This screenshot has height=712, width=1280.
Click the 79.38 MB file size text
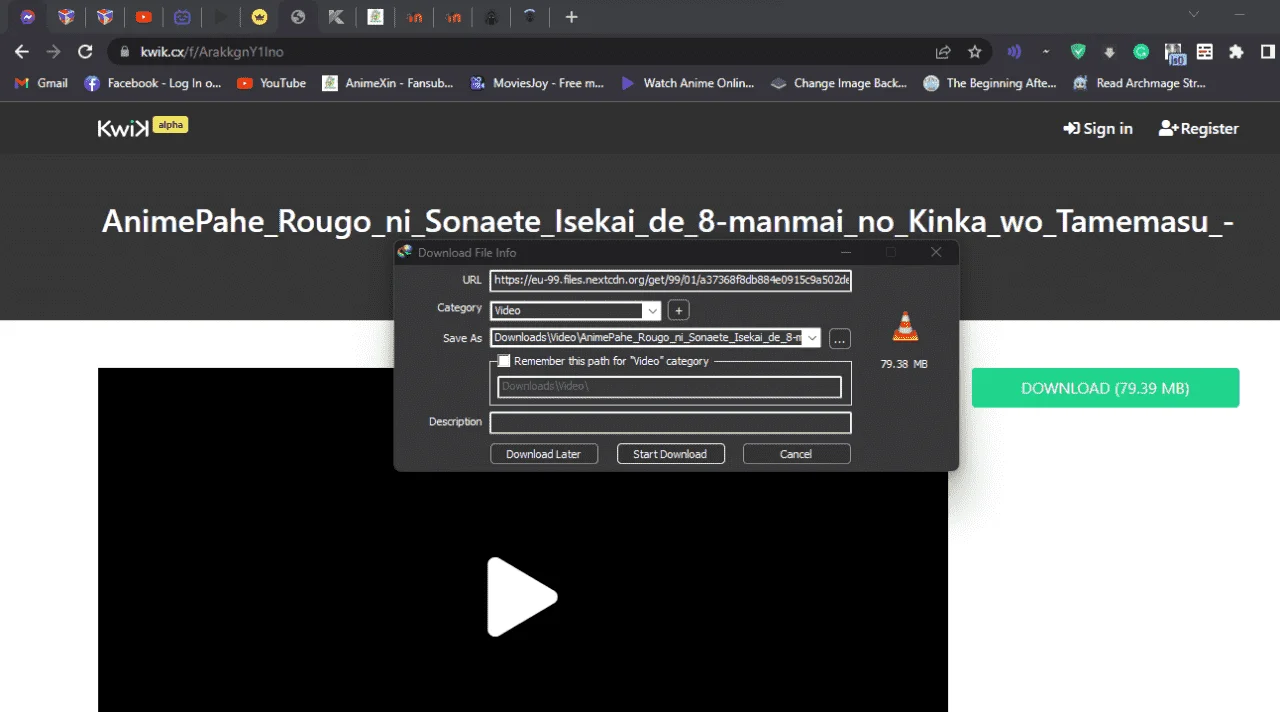pyautogui.click(x=904, y=364)
